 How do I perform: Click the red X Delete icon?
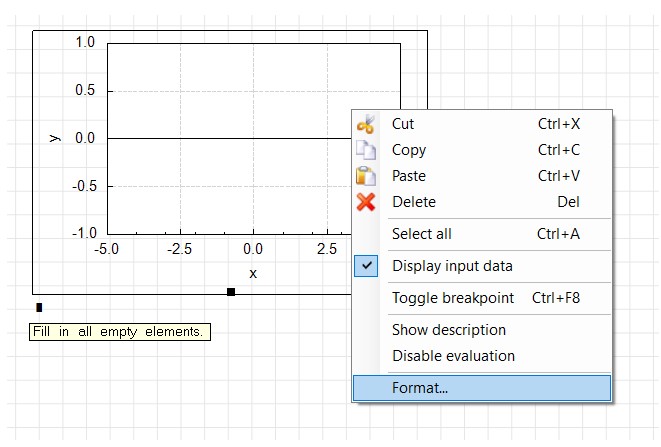point(367,202)
